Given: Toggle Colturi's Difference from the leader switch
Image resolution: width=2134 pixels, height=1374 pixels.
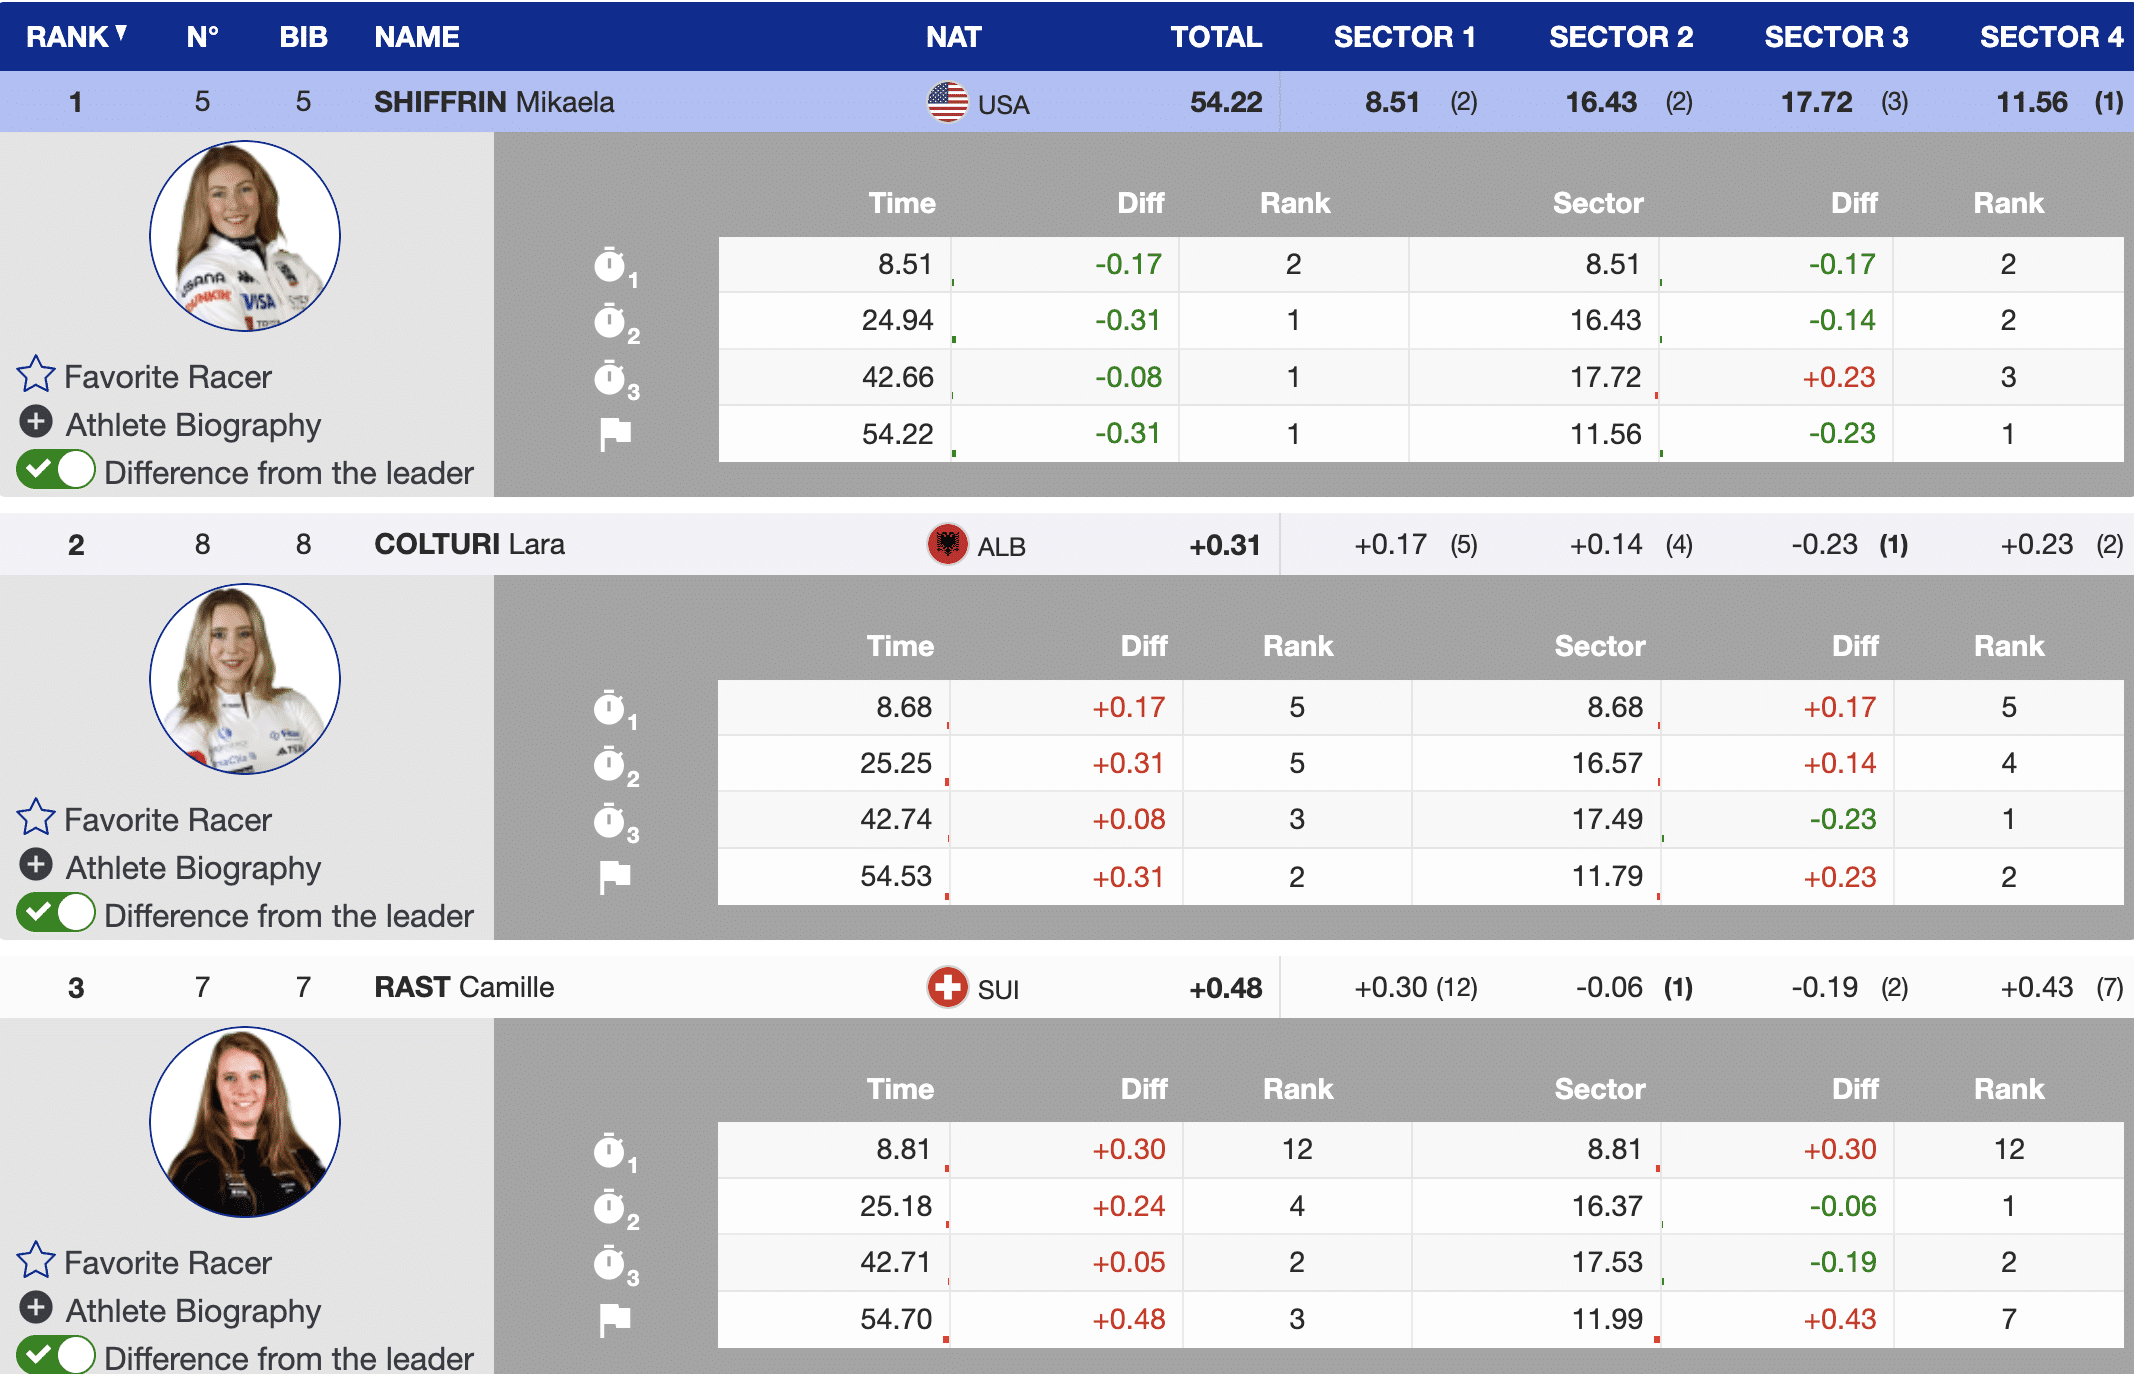Looking at the screenshot, I should pyautogui.click(x=56, y=913).
